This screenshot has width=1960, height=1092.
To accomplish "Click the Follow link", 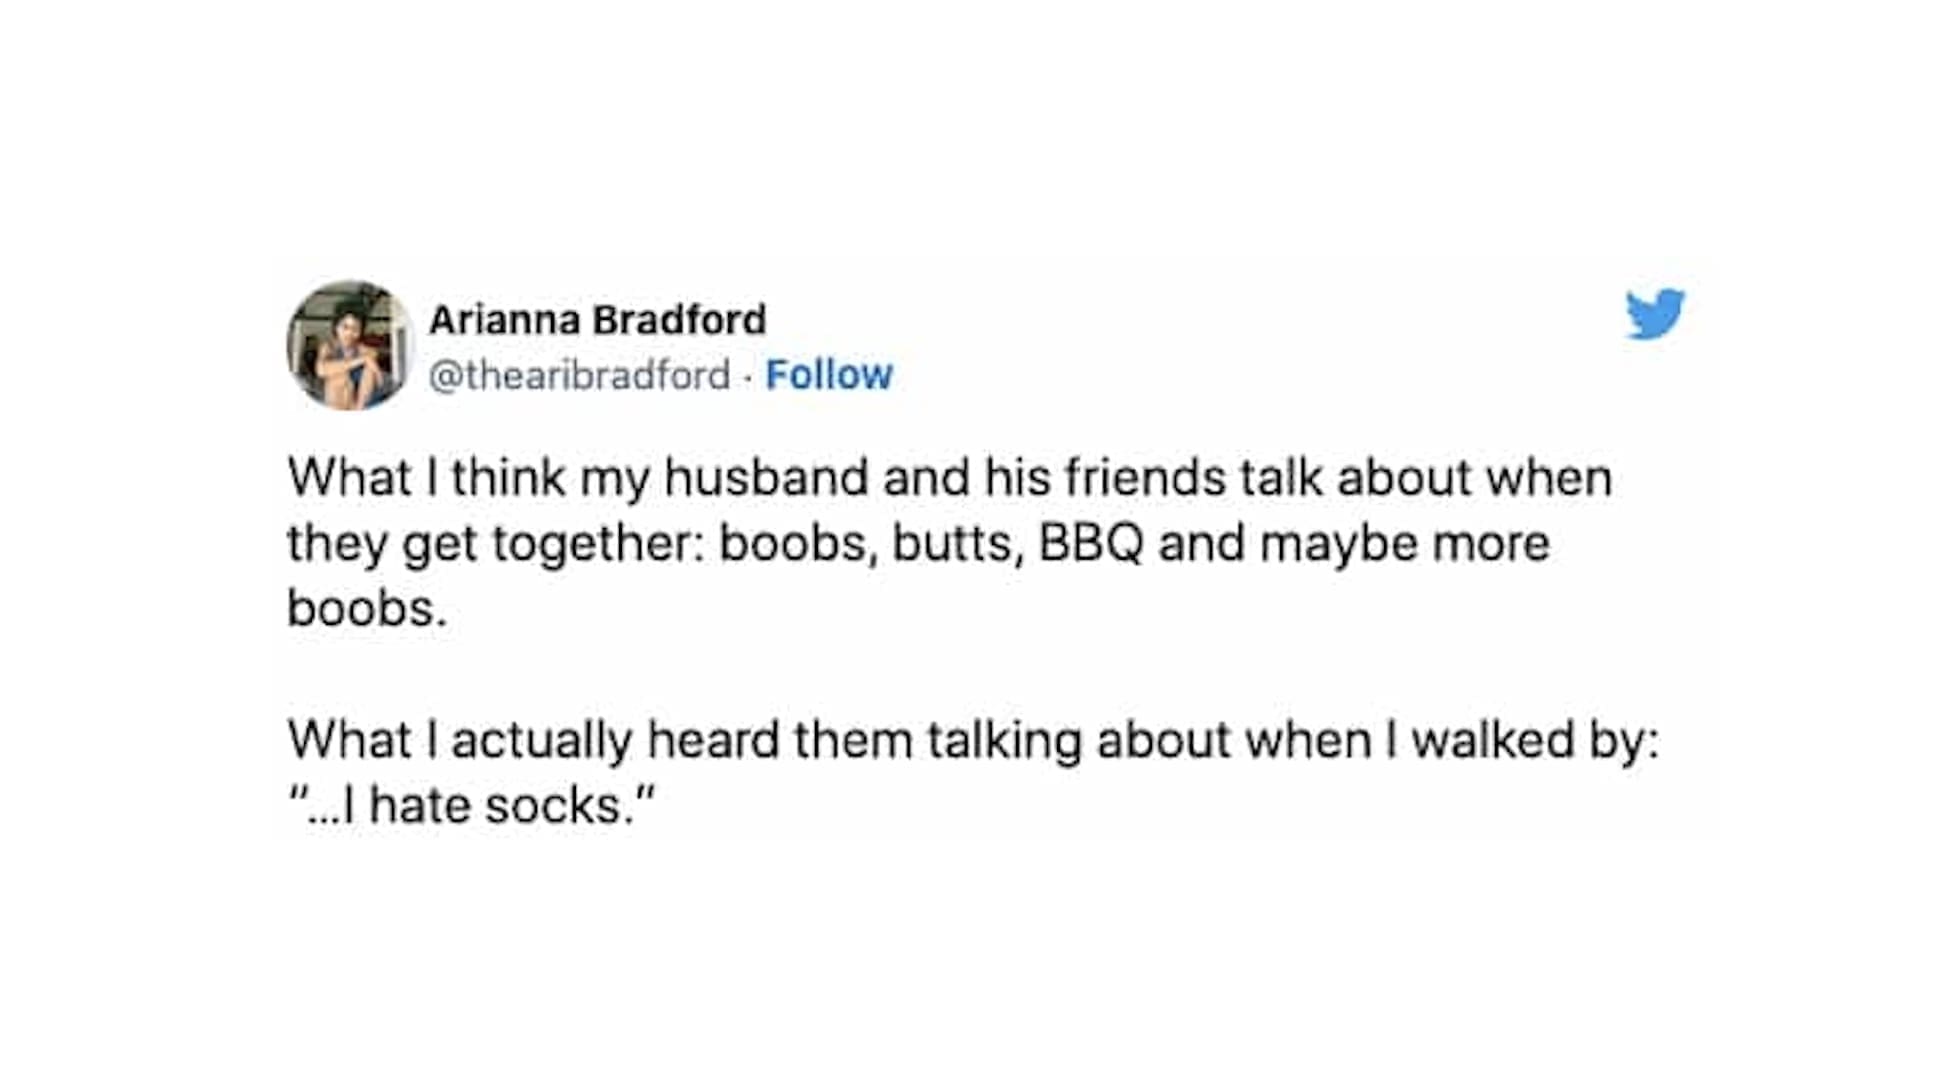I will tap(828, 375).
